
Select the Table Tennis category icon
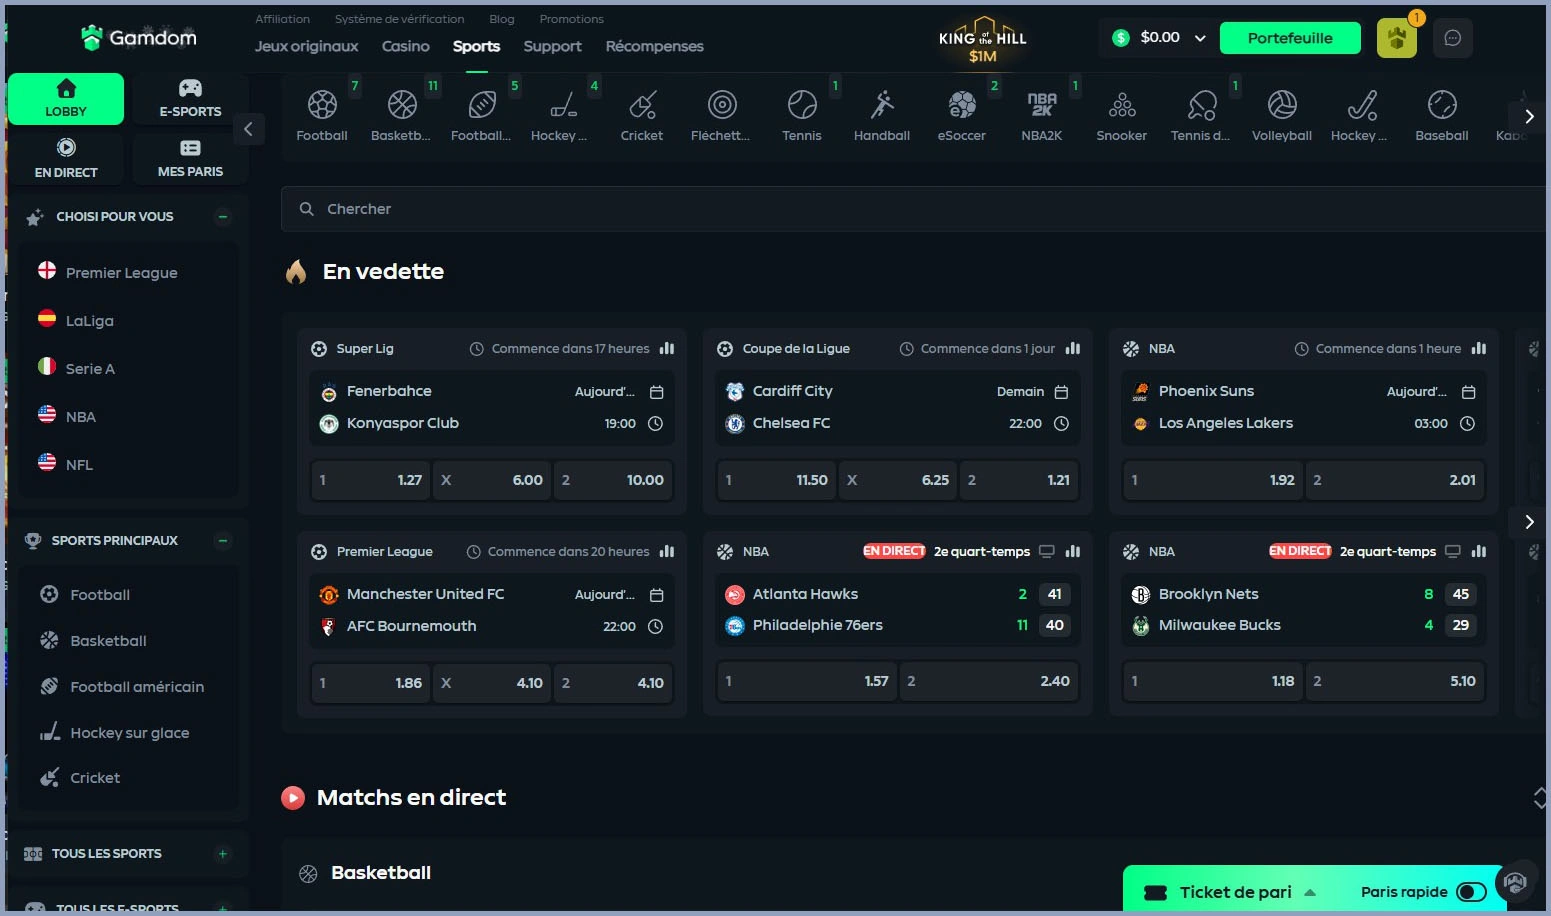pos(1202,114)
